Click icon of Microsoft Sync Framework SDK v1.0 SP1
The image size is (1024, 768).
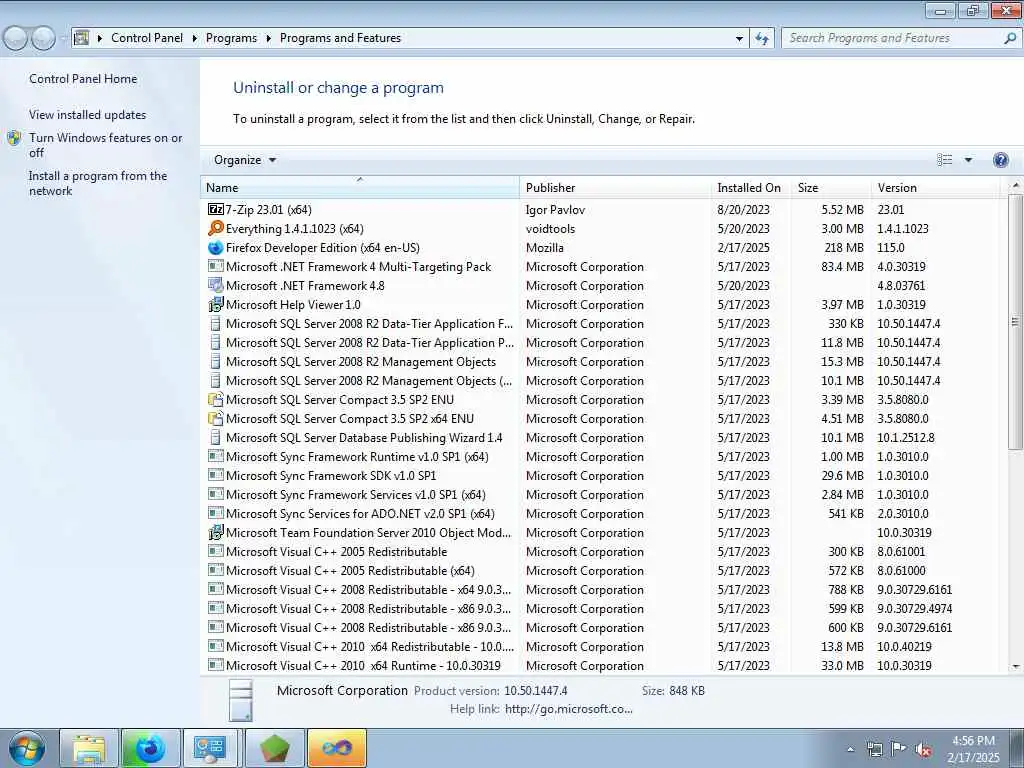coord(216,475)
